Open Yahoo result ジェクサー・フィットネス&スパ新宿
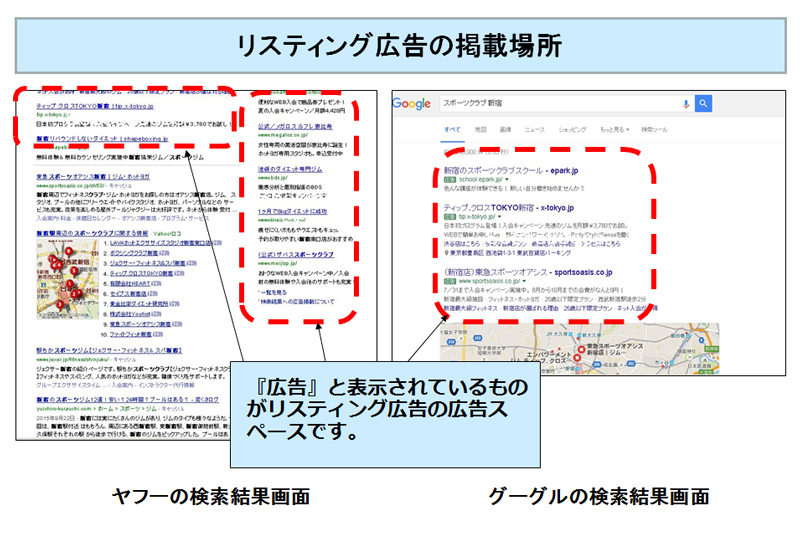800x534 pixels. point(109,350)
